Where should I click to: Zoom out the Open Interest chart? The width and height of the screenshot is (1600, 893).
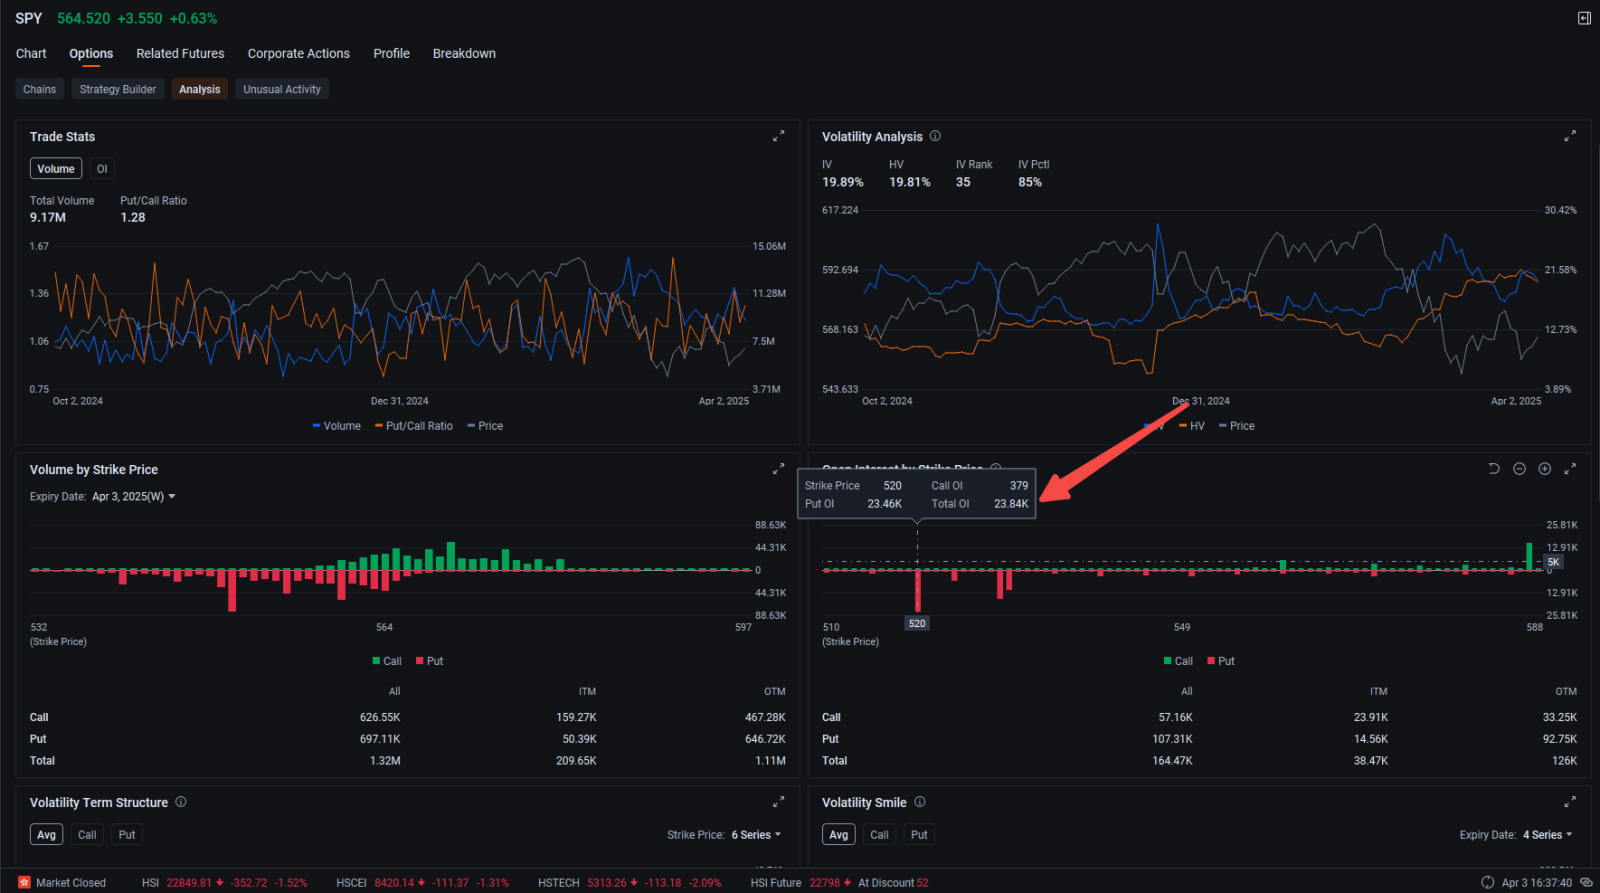click(x=1519, y=469)
